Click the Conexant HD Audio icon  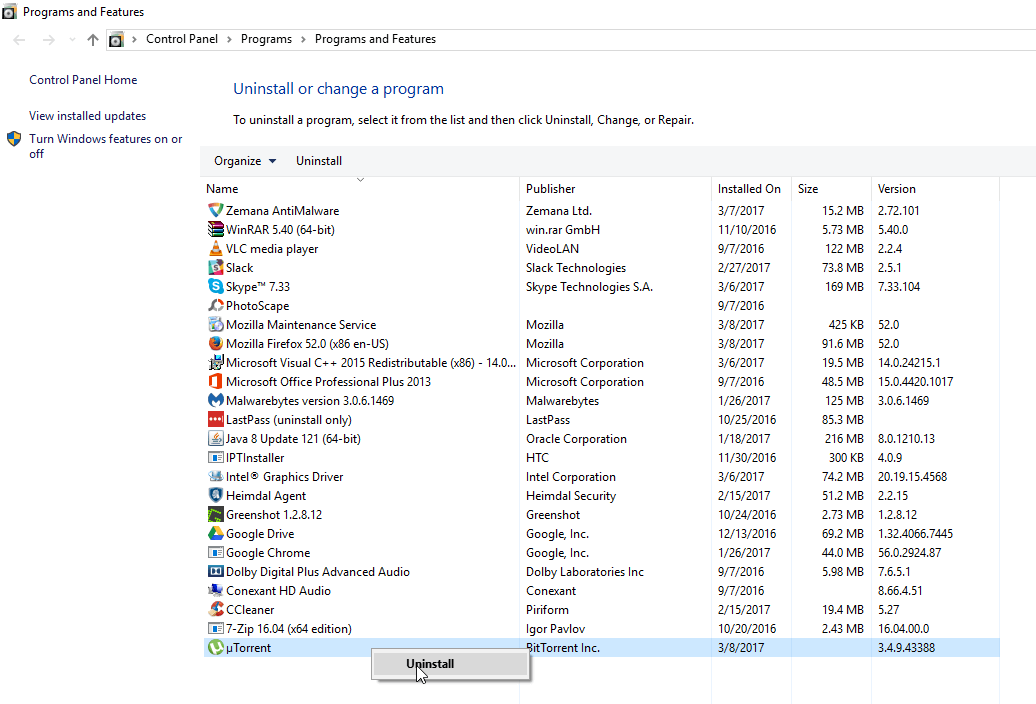[x=215, y=591]
